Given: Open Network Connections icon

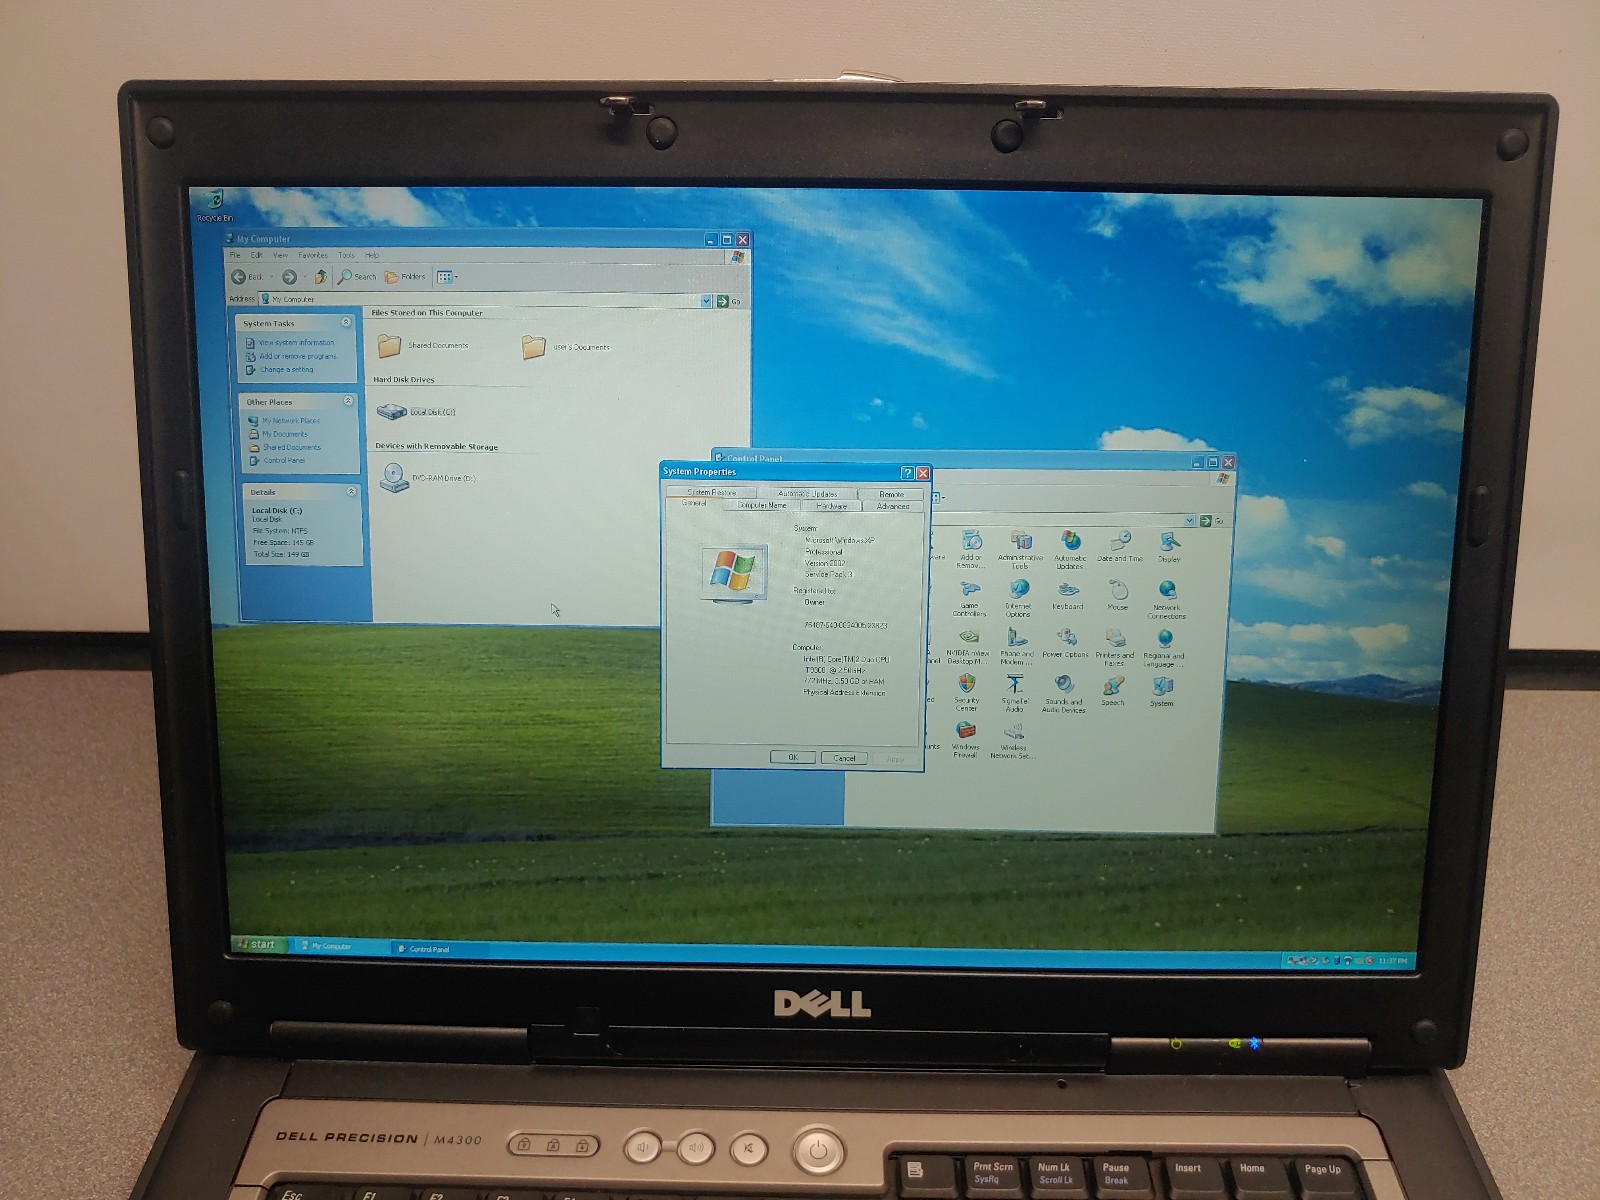Looking at the screenshot, I should pyautogui.click(x=1166, y=599).
